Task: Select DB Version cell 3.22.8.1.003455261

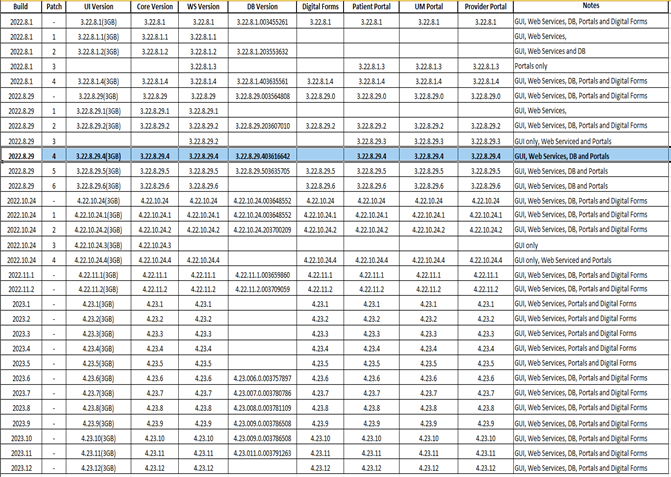Action: [262, 21]
